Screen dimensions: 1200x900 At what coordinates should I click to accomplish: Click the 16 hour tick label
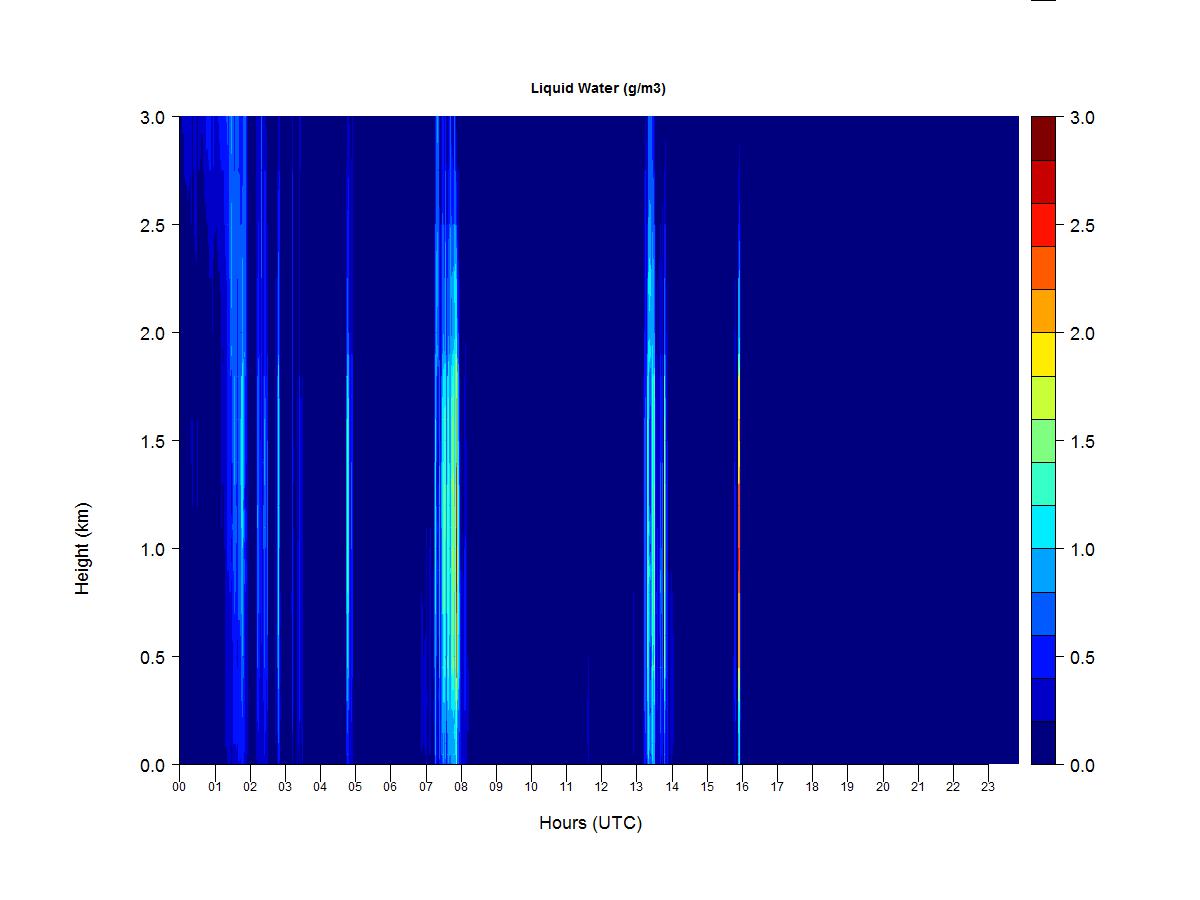point(741,787)
